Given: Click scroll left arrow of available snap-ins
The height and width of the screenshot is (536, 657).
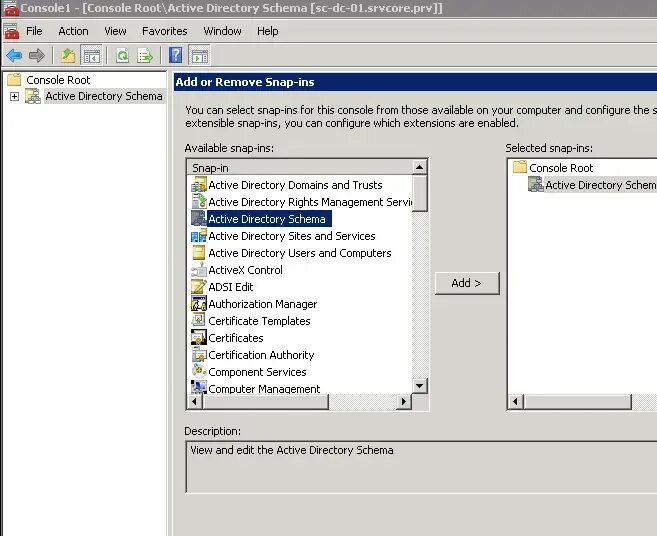Looking at the screenshot, I should tap(194, 401).
